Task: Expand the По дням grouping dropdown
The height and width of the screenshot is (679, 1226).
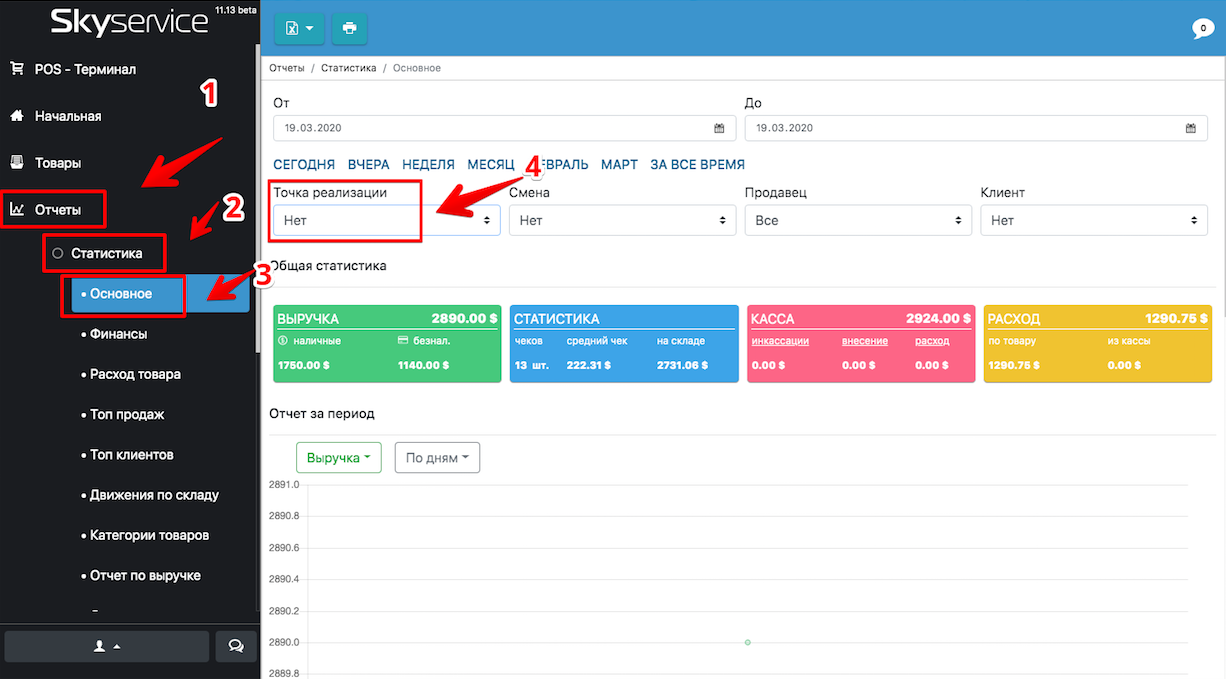Action: (x=437, y=458)
